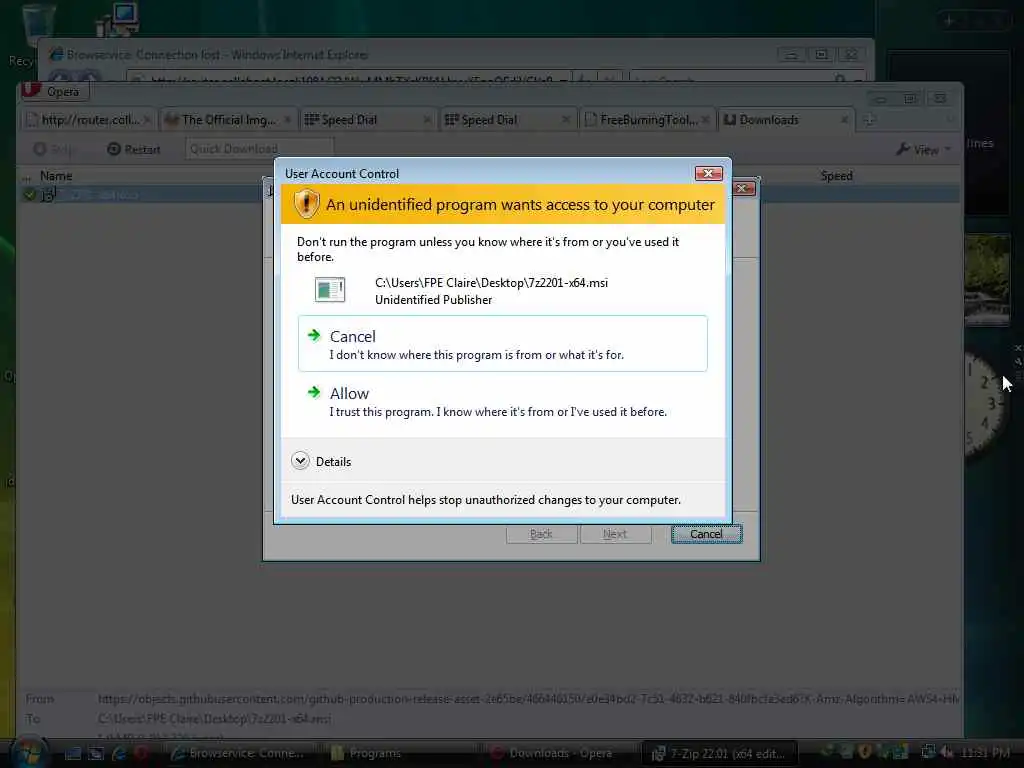Expand the Details section of UAC
Screen dimensions: 1024x768
coord(321,461)
